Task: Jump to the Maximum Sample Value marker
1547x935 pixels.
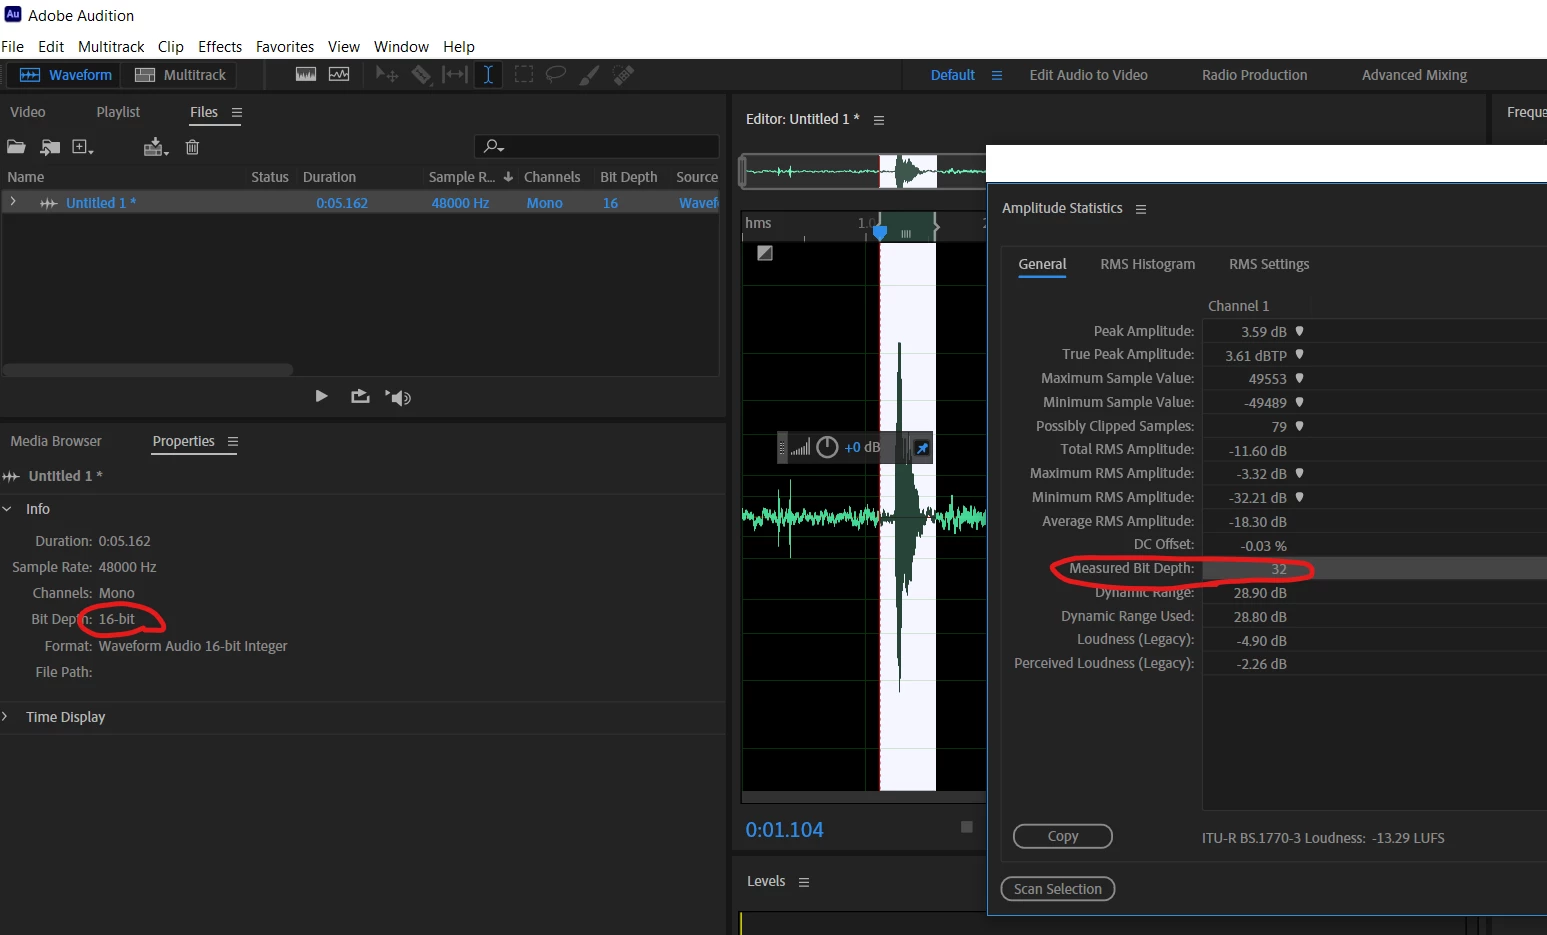Action: [x=1299, y=378]
